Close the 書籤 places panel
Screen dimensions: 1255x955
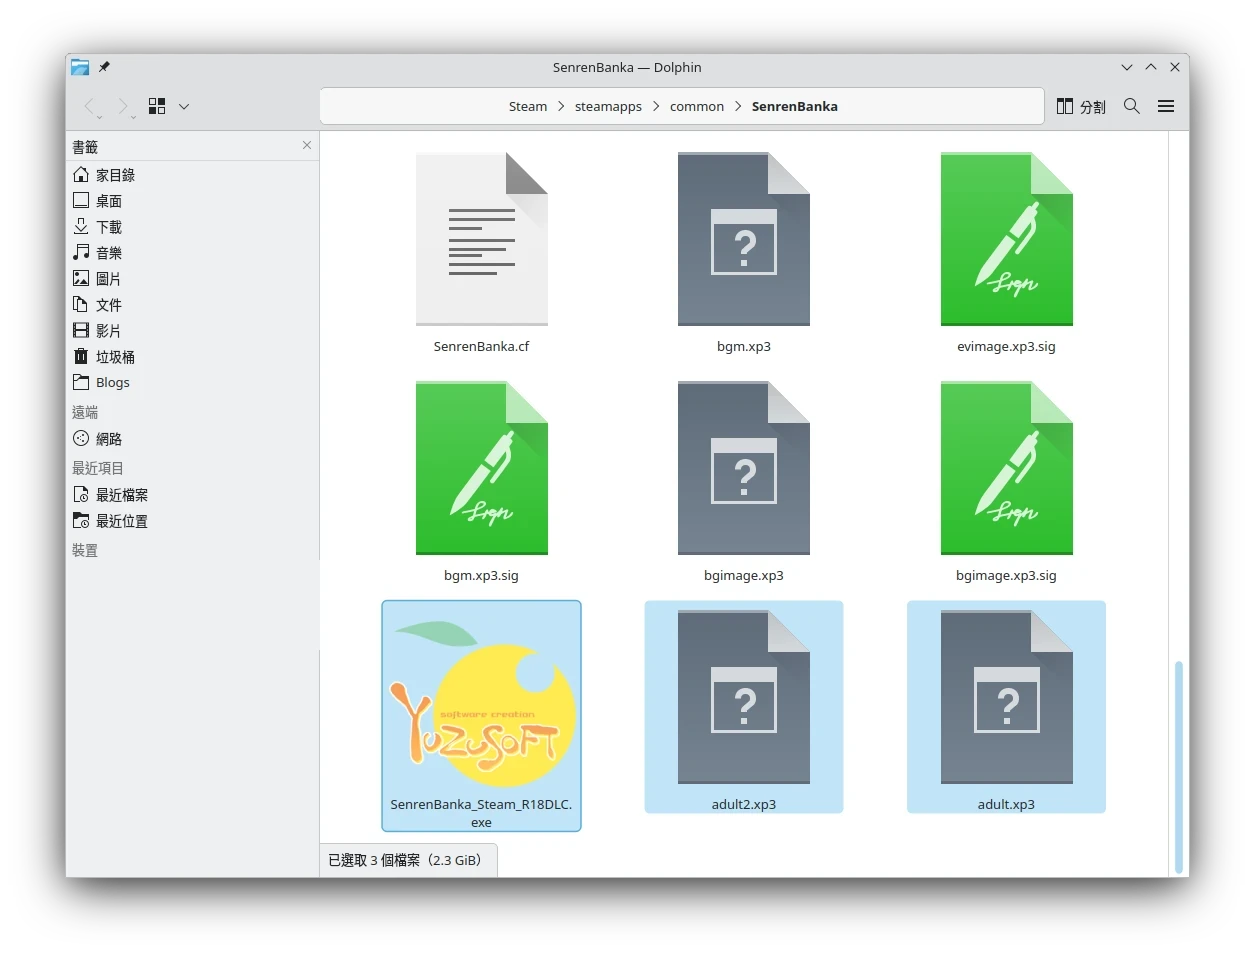[x=307, y=145]
